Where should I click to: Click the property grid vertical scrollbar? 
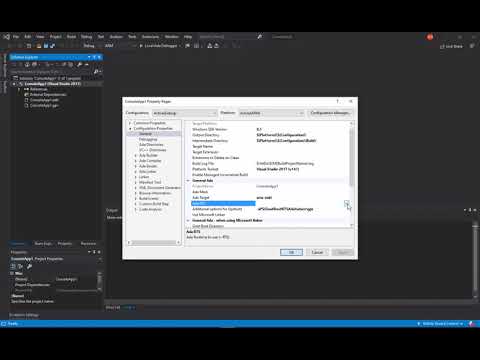[351, 157]
